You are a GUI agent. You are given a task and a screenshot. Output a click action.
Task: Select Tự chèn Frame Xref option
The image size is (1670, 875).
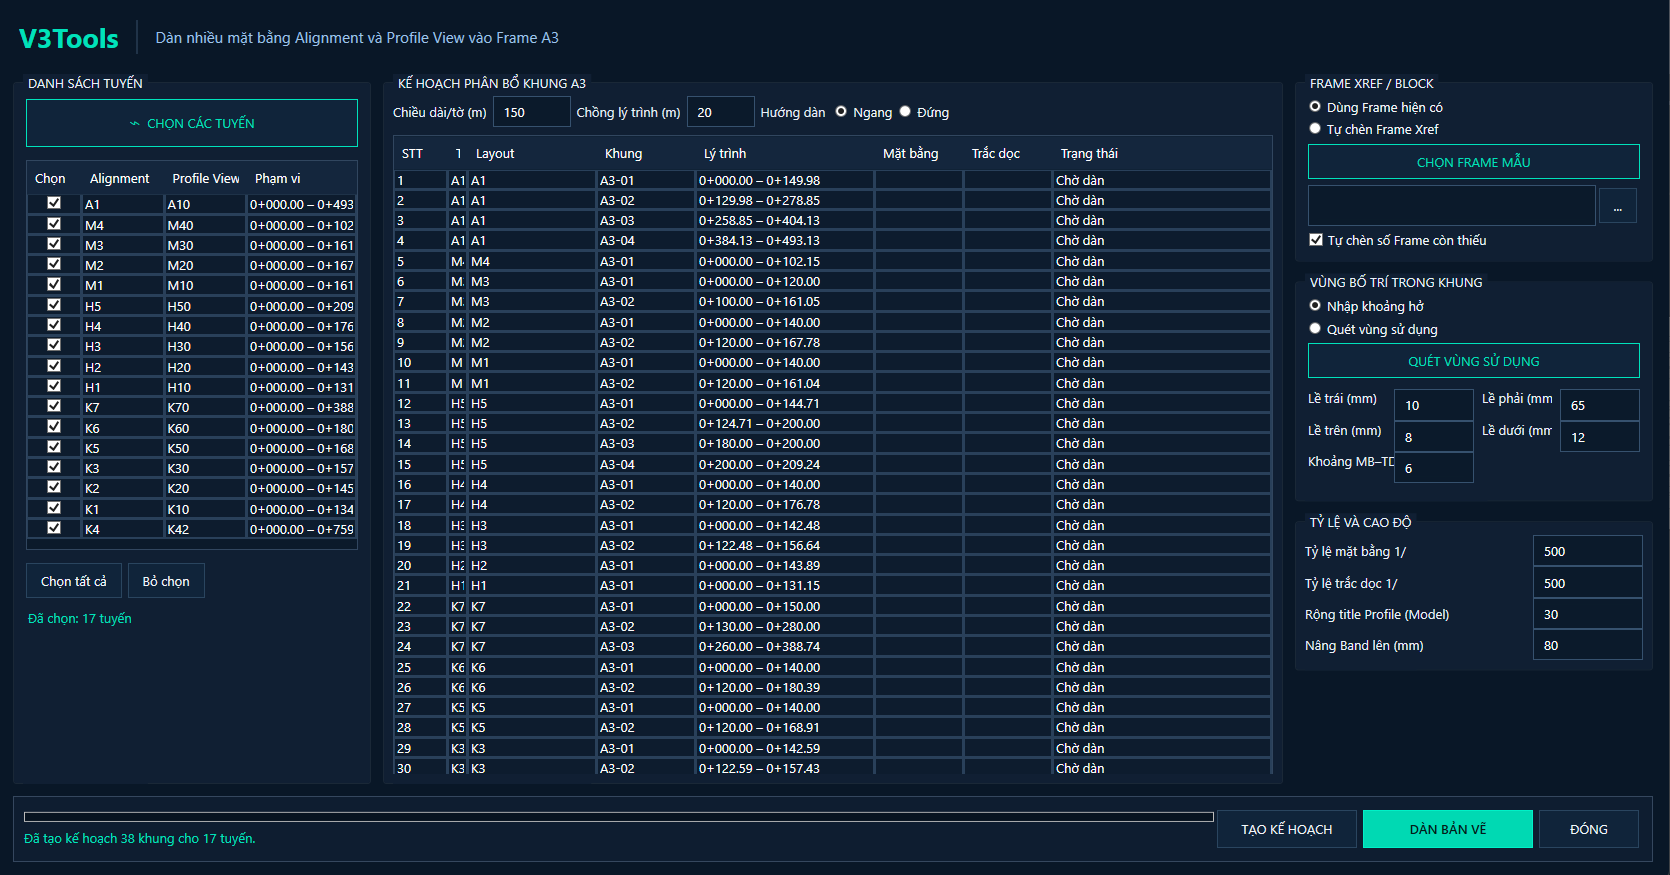pos(1315,128)
